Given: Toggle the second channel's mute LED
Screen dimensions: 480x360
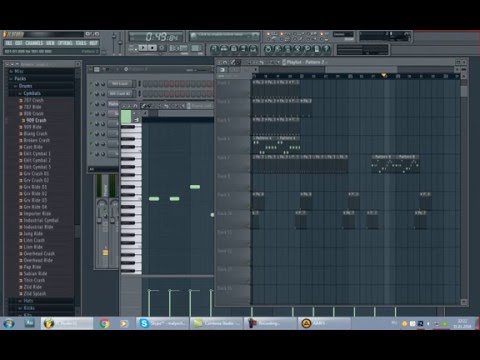Looking at the screenshot, I should point(91,93).
